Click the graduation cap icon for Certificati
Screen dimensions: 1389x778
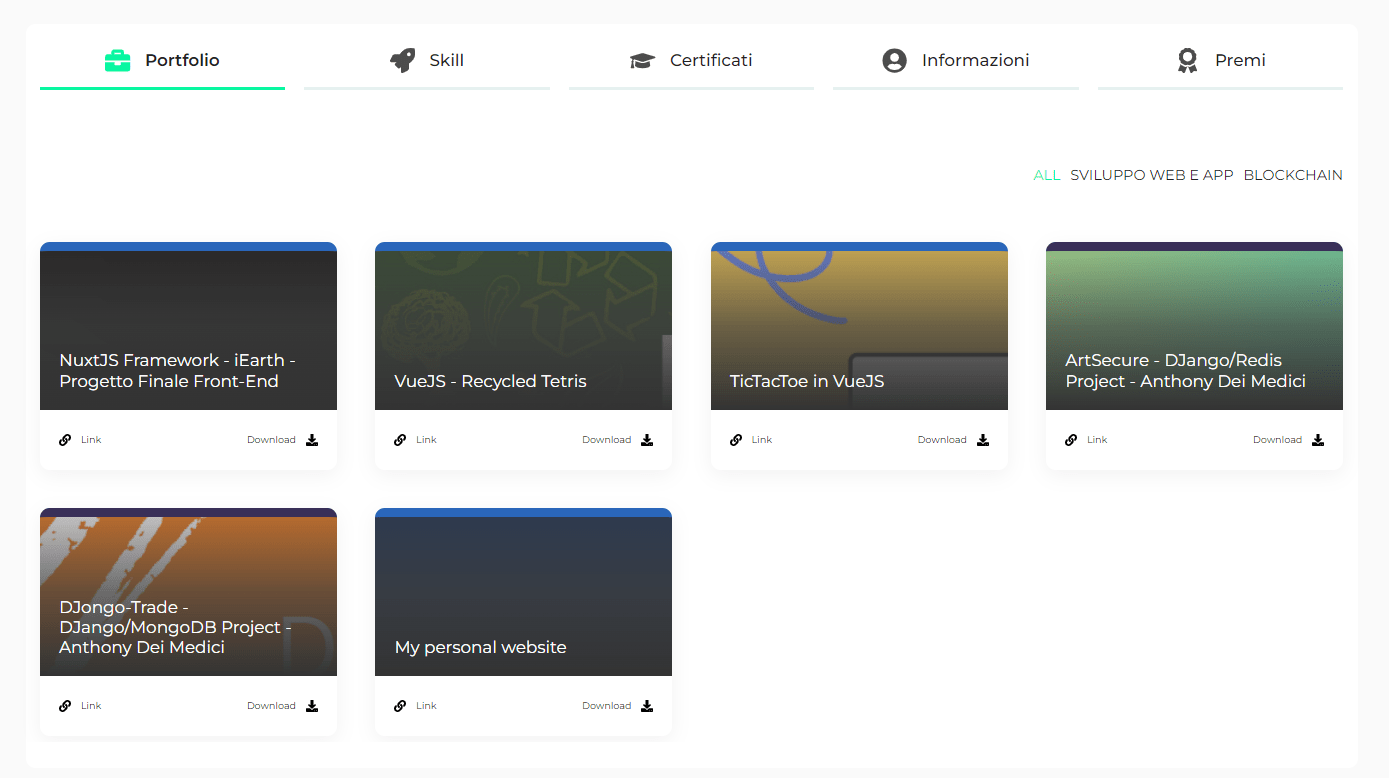tap(642, 61)
